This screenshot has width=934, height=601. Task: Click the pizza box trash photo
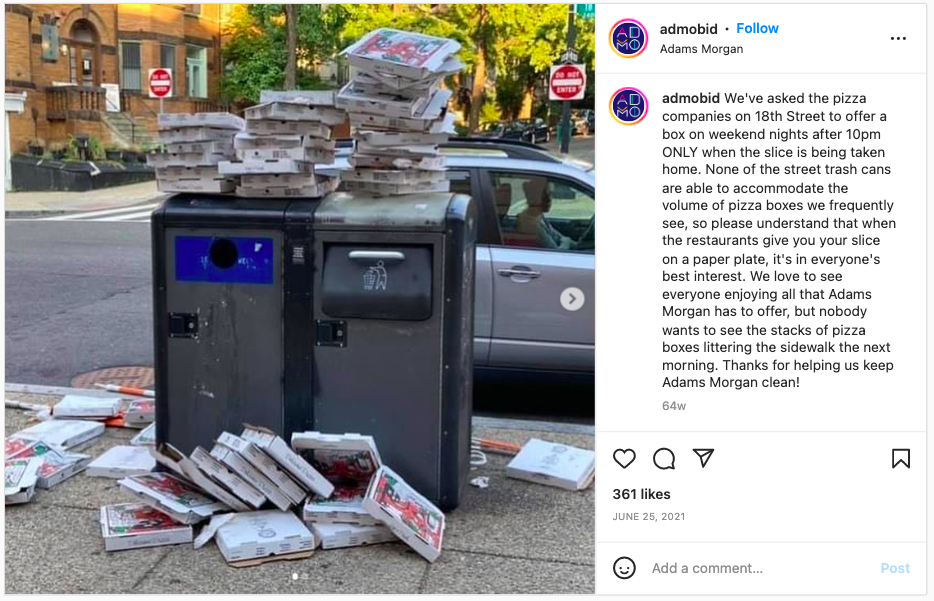pyautogui.click(x=300, y=299)
